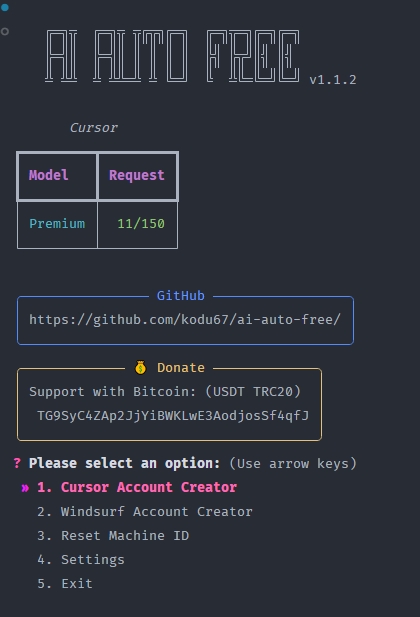Viewport: 420px width, 617px height.
Task: Click the Model column header
Action: 48,175
